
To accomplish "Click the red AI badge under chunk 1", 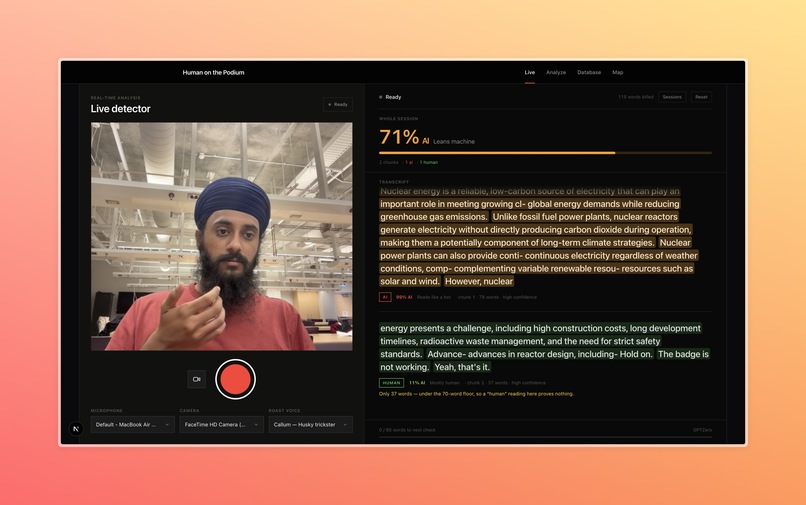I will [x=385, y=297].
